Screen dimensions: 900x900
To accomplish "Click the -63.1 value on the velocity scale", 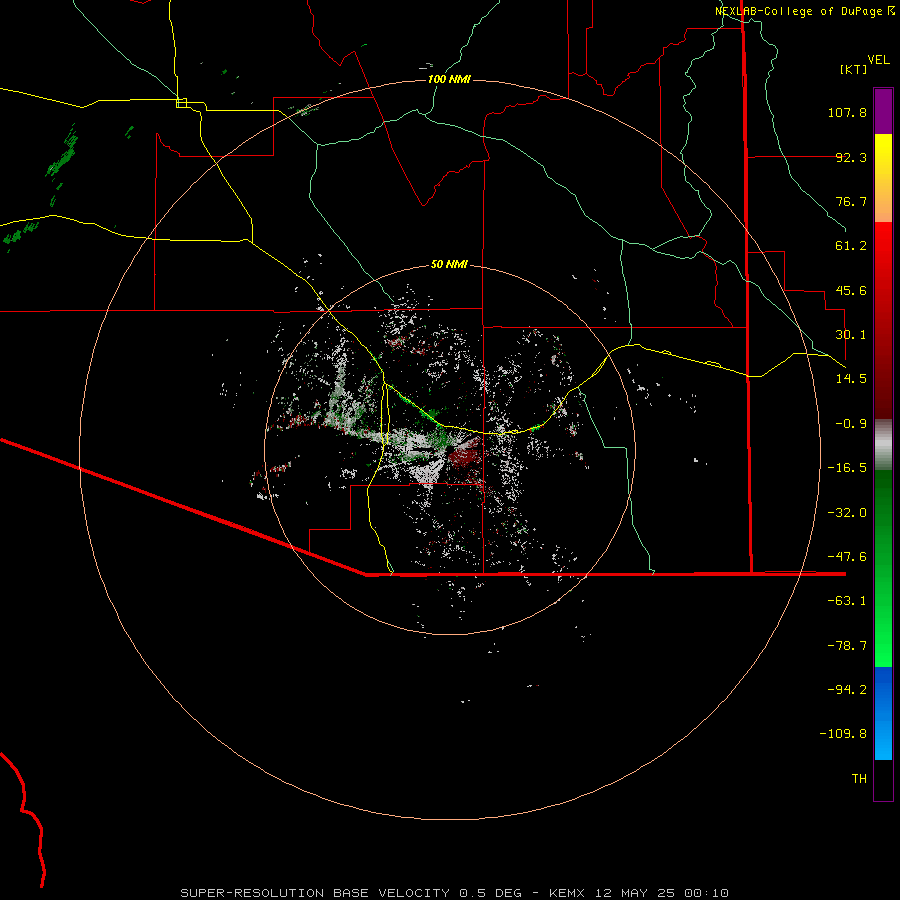I will coord(847,601).
